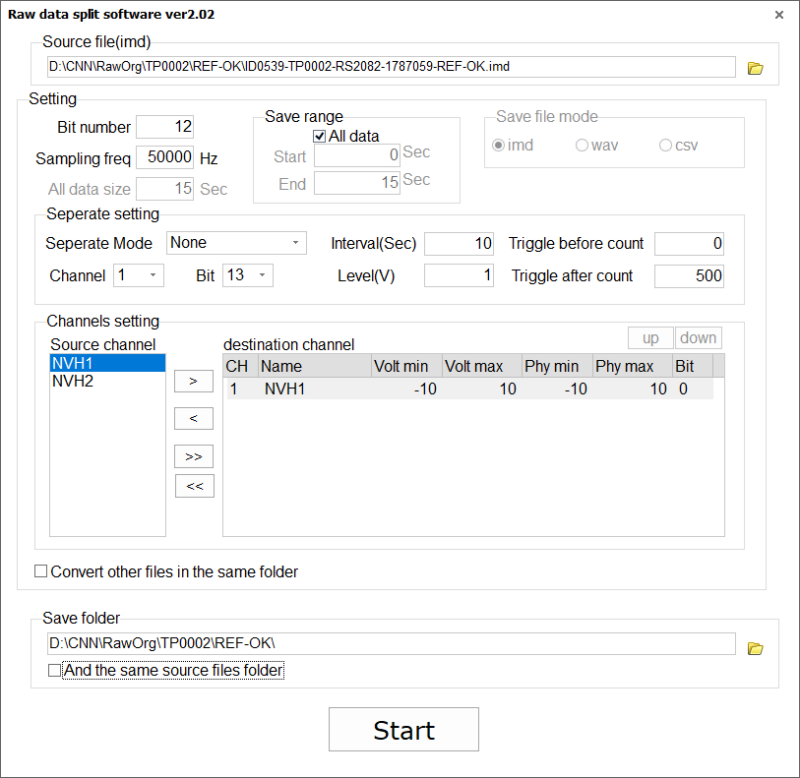The width and height of the screenshot is (800, 778).
Task: Click the Triggle before count field
Action: point(689,243)
